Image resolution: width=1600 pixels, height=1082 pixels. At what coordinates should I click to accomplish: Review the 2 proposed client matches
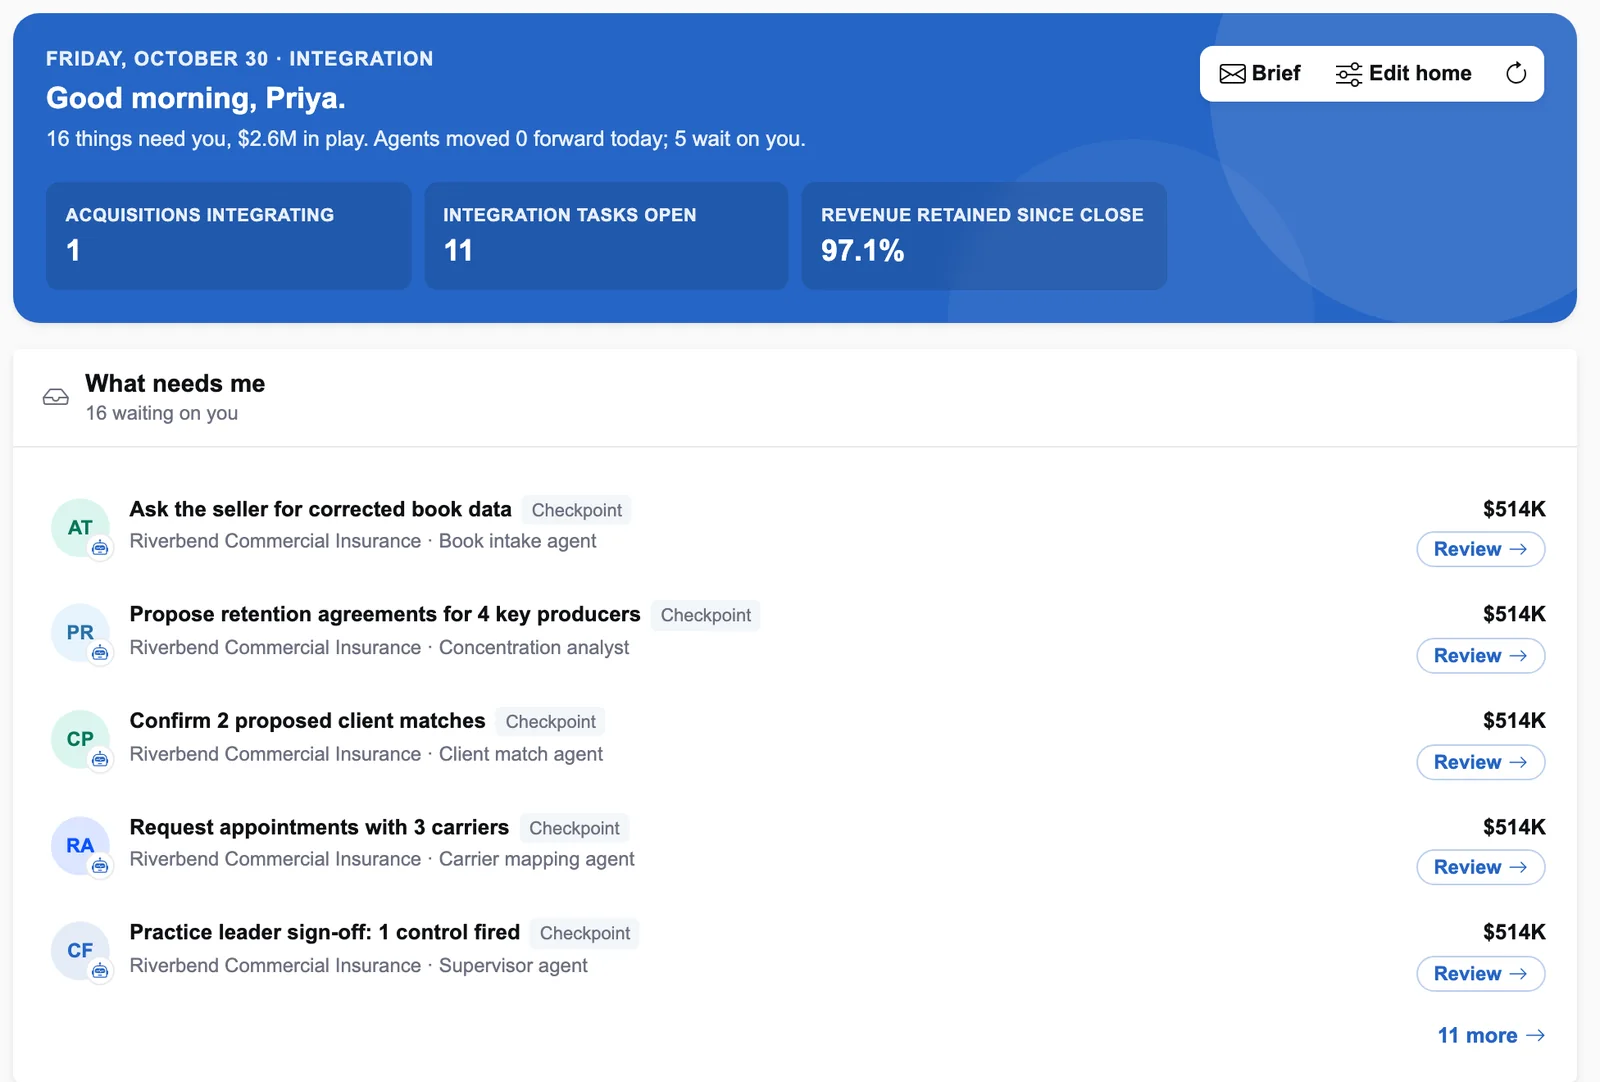pyautogui.click(x=1480, y=762)
